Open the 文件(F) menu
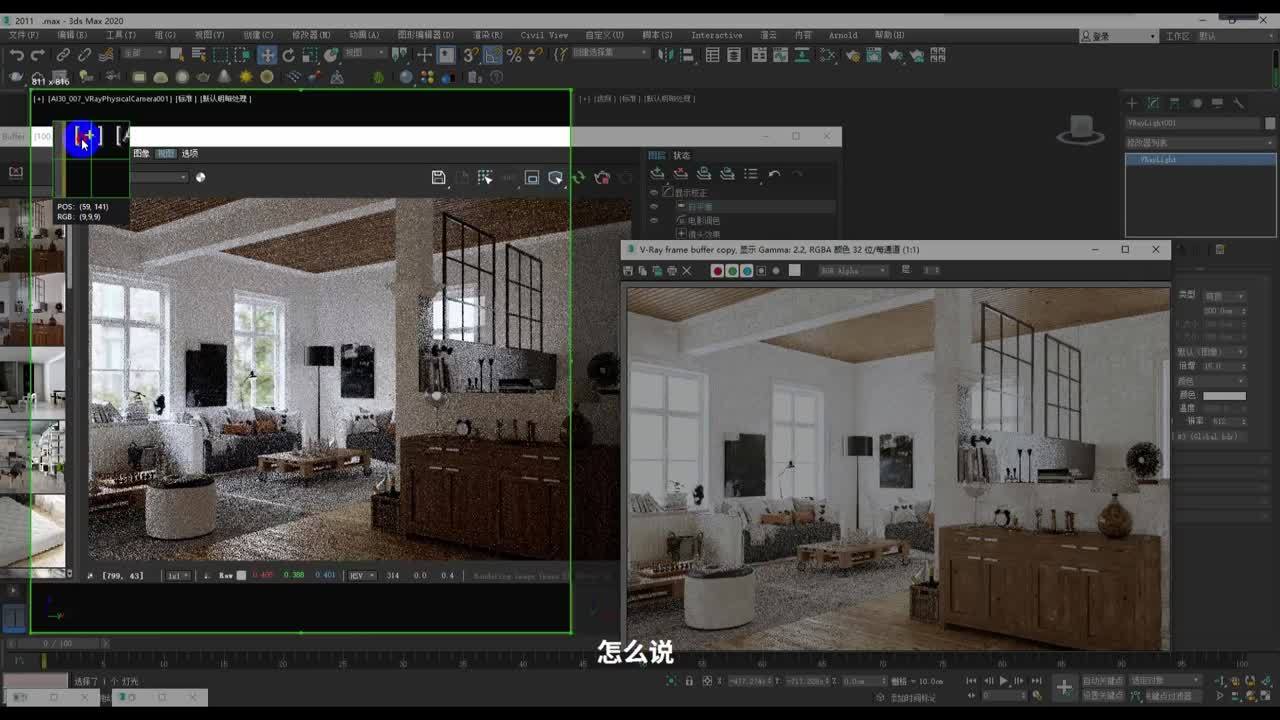Screen dimensions: 1280x720 pos(24,35)
